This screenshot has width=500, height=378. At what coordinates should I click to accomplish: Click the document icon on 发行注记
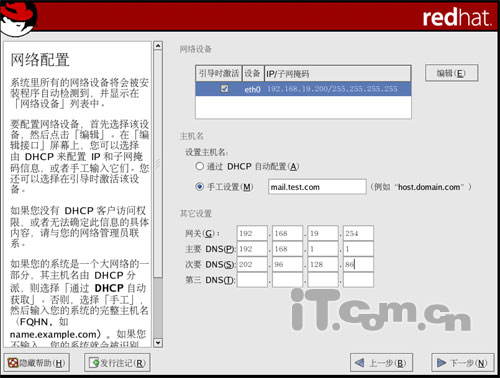point(94,363)
